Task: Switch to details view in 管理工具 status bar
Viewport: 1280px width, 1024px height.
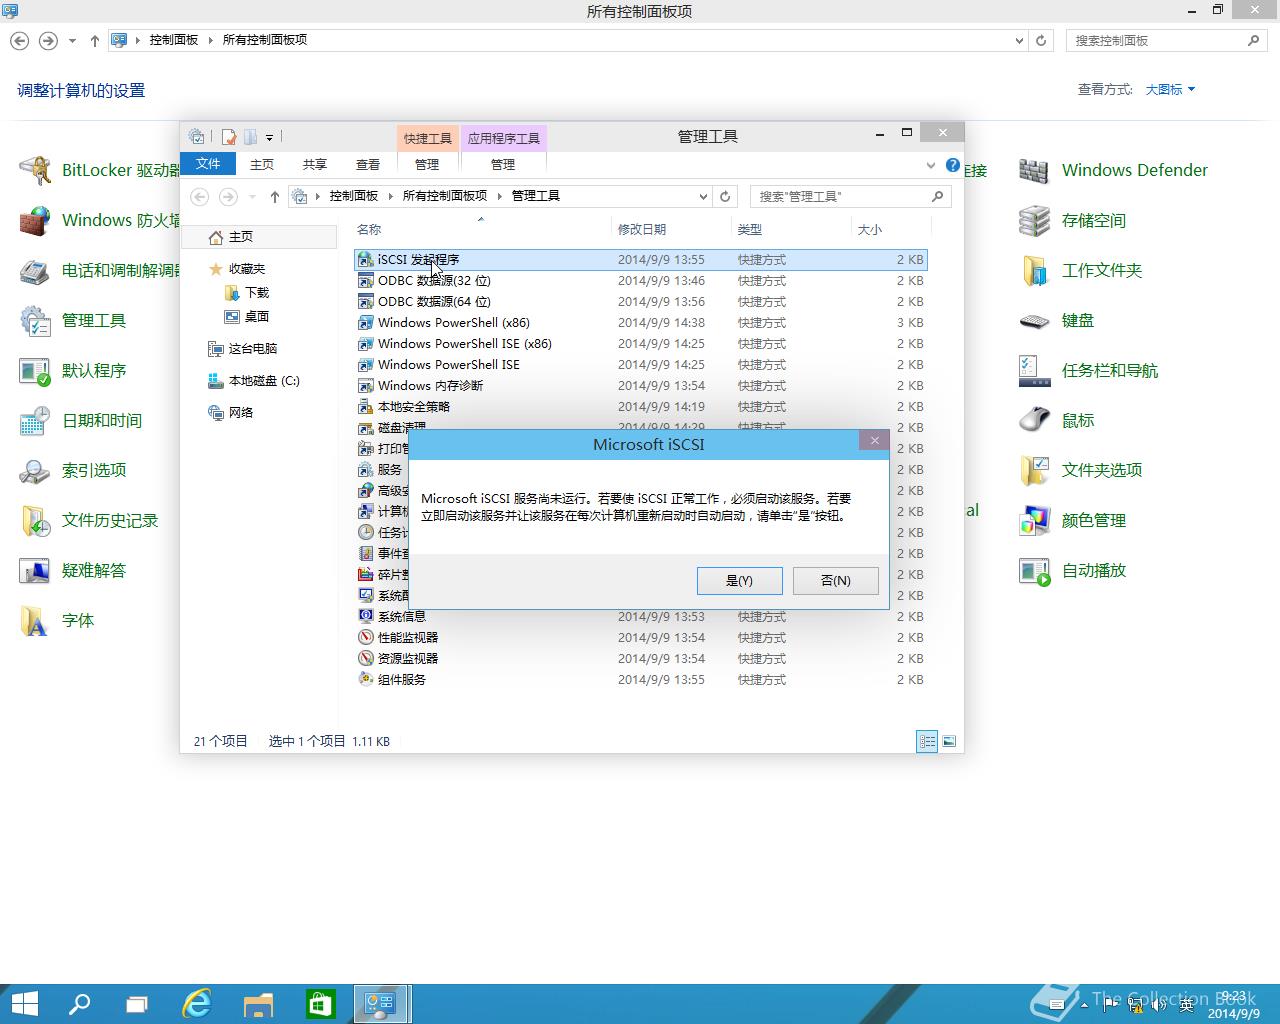Action: pos(927,741)
